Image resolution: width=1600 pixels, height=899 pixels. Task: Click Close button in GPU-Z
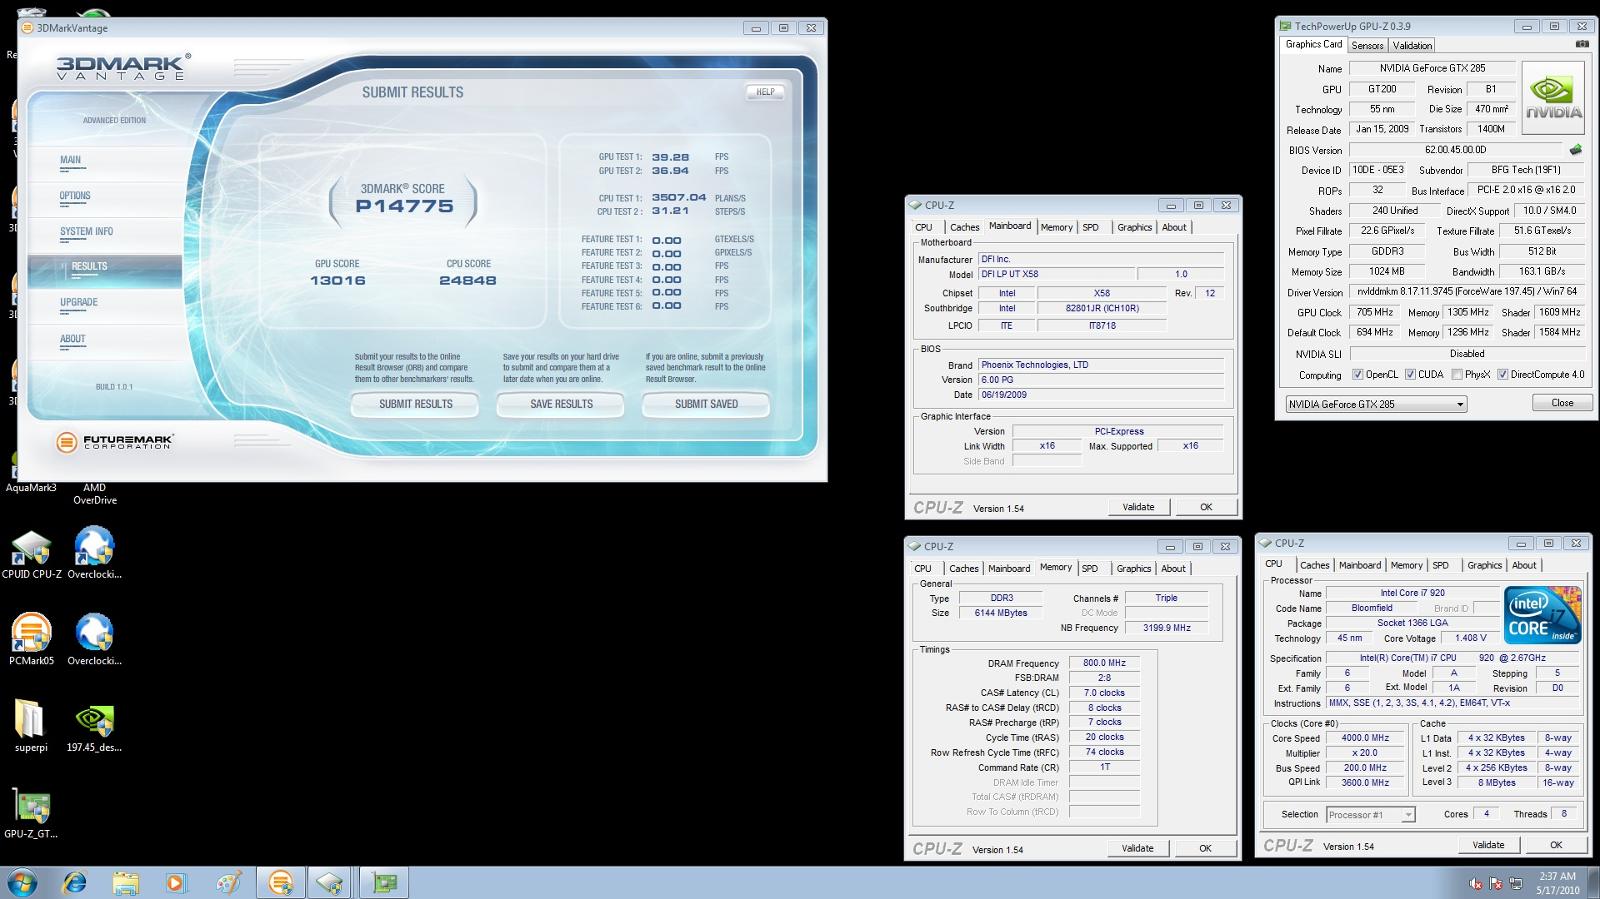[1562, 403]
